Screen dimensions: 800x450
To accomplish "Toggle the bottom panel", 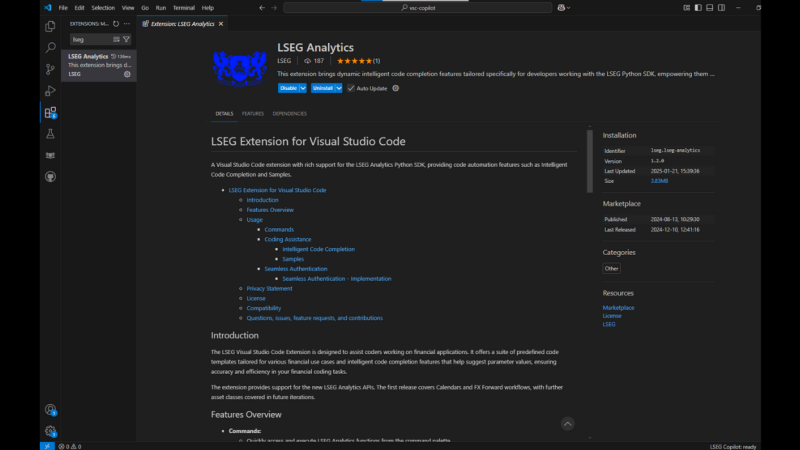I will [710, 8].
